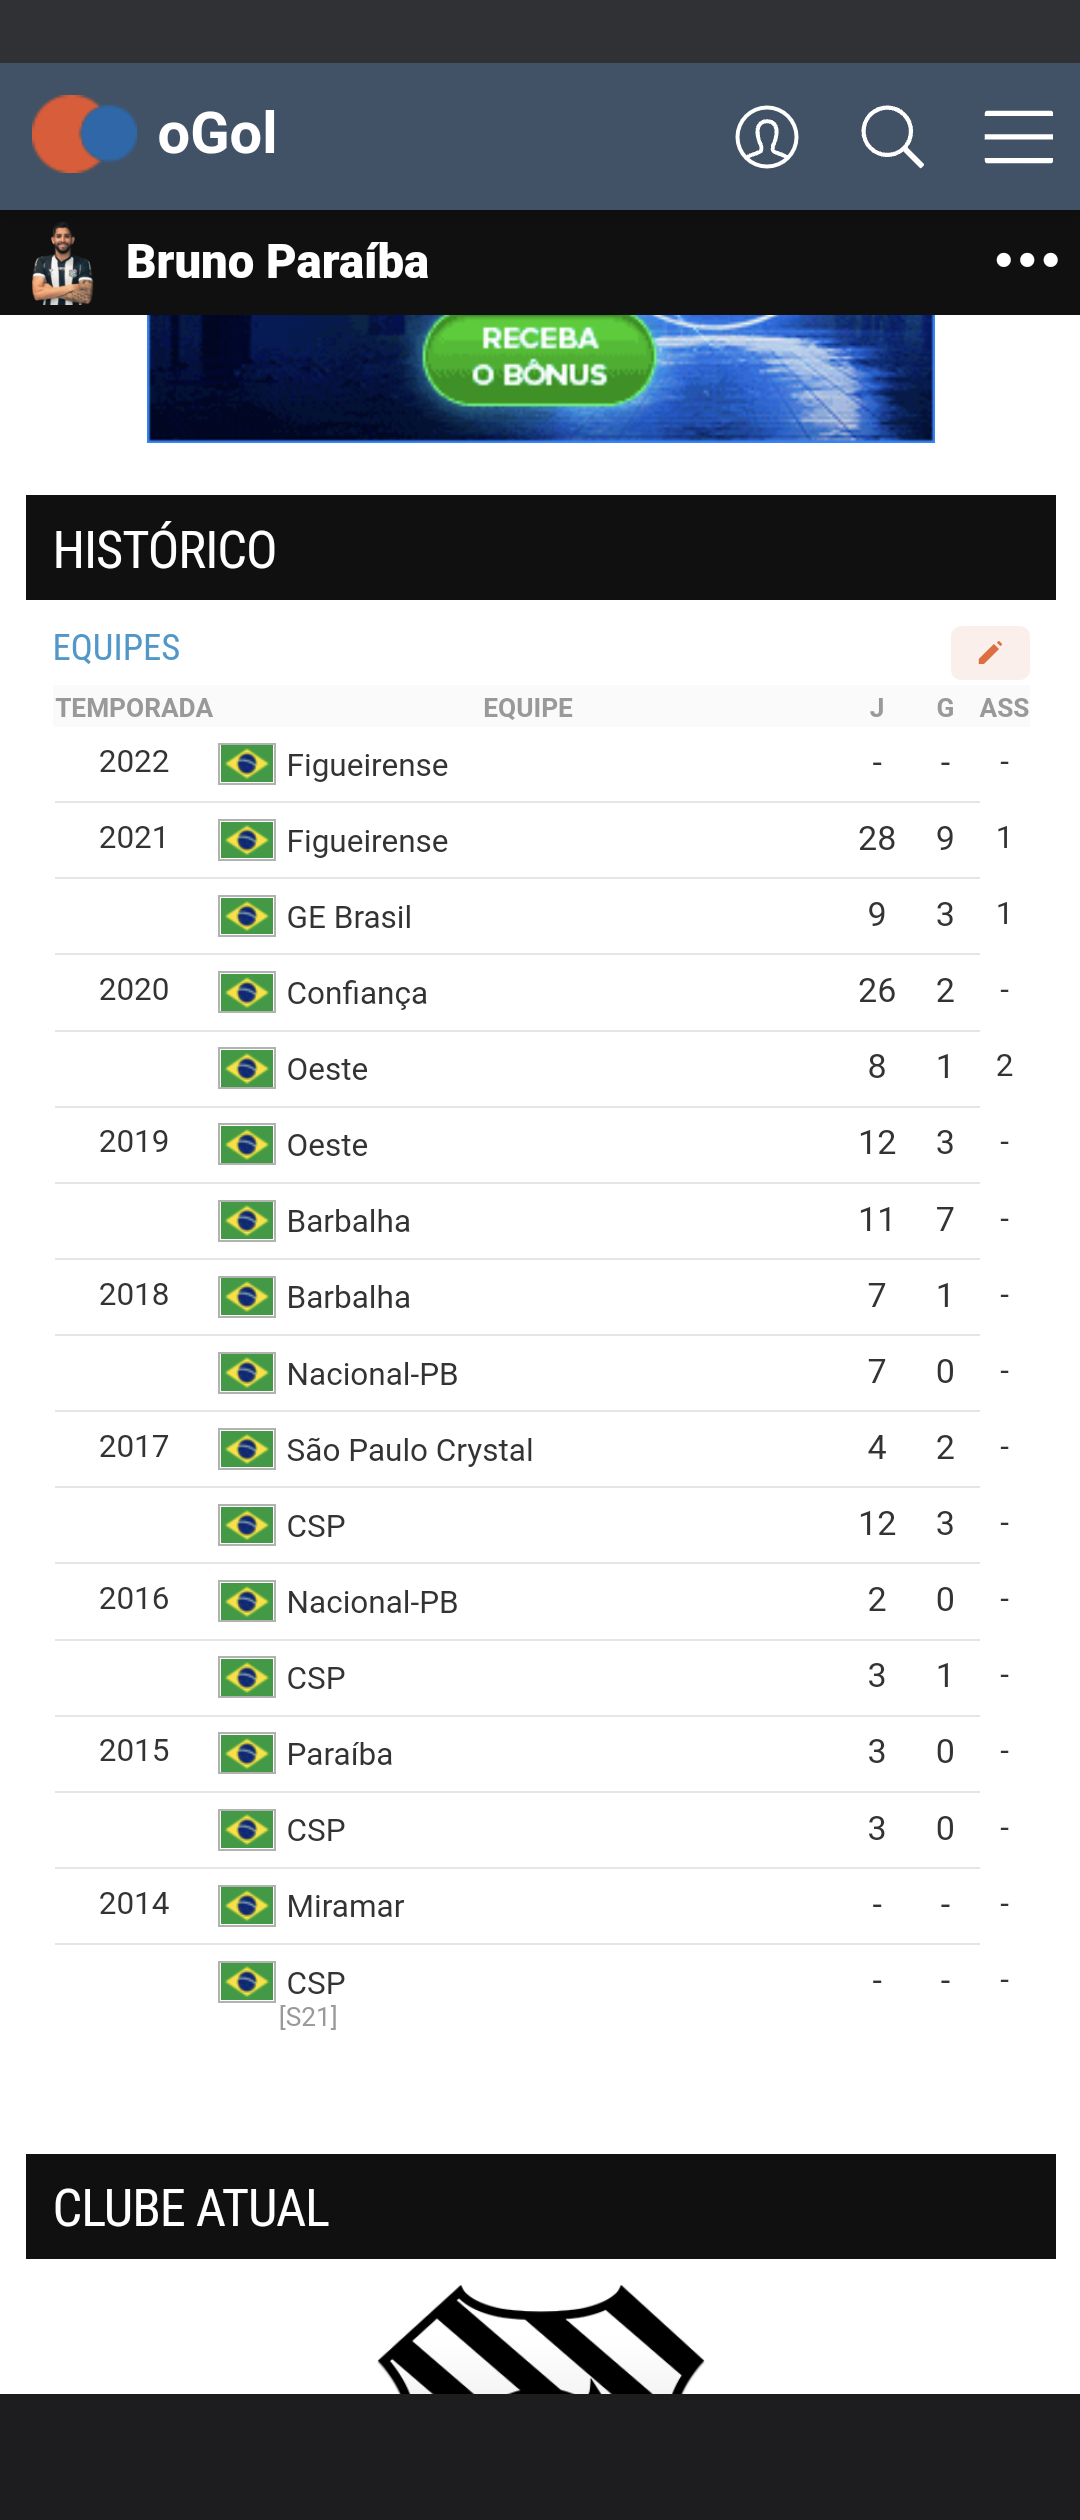Open the user account profile icon
This screenshot has width=1080, height=2520.
767,137
